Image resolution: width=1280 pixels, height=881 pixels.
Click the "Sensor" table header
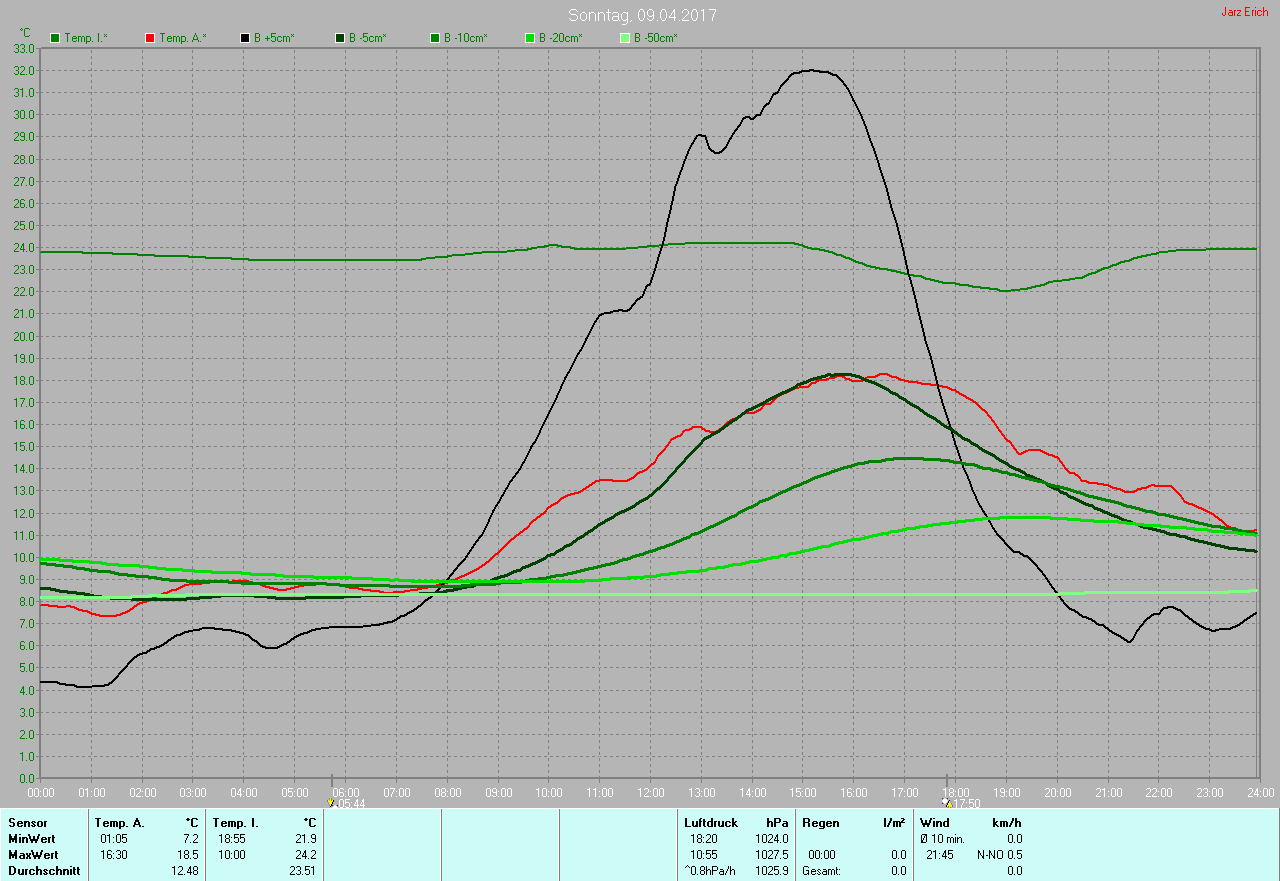27,823
